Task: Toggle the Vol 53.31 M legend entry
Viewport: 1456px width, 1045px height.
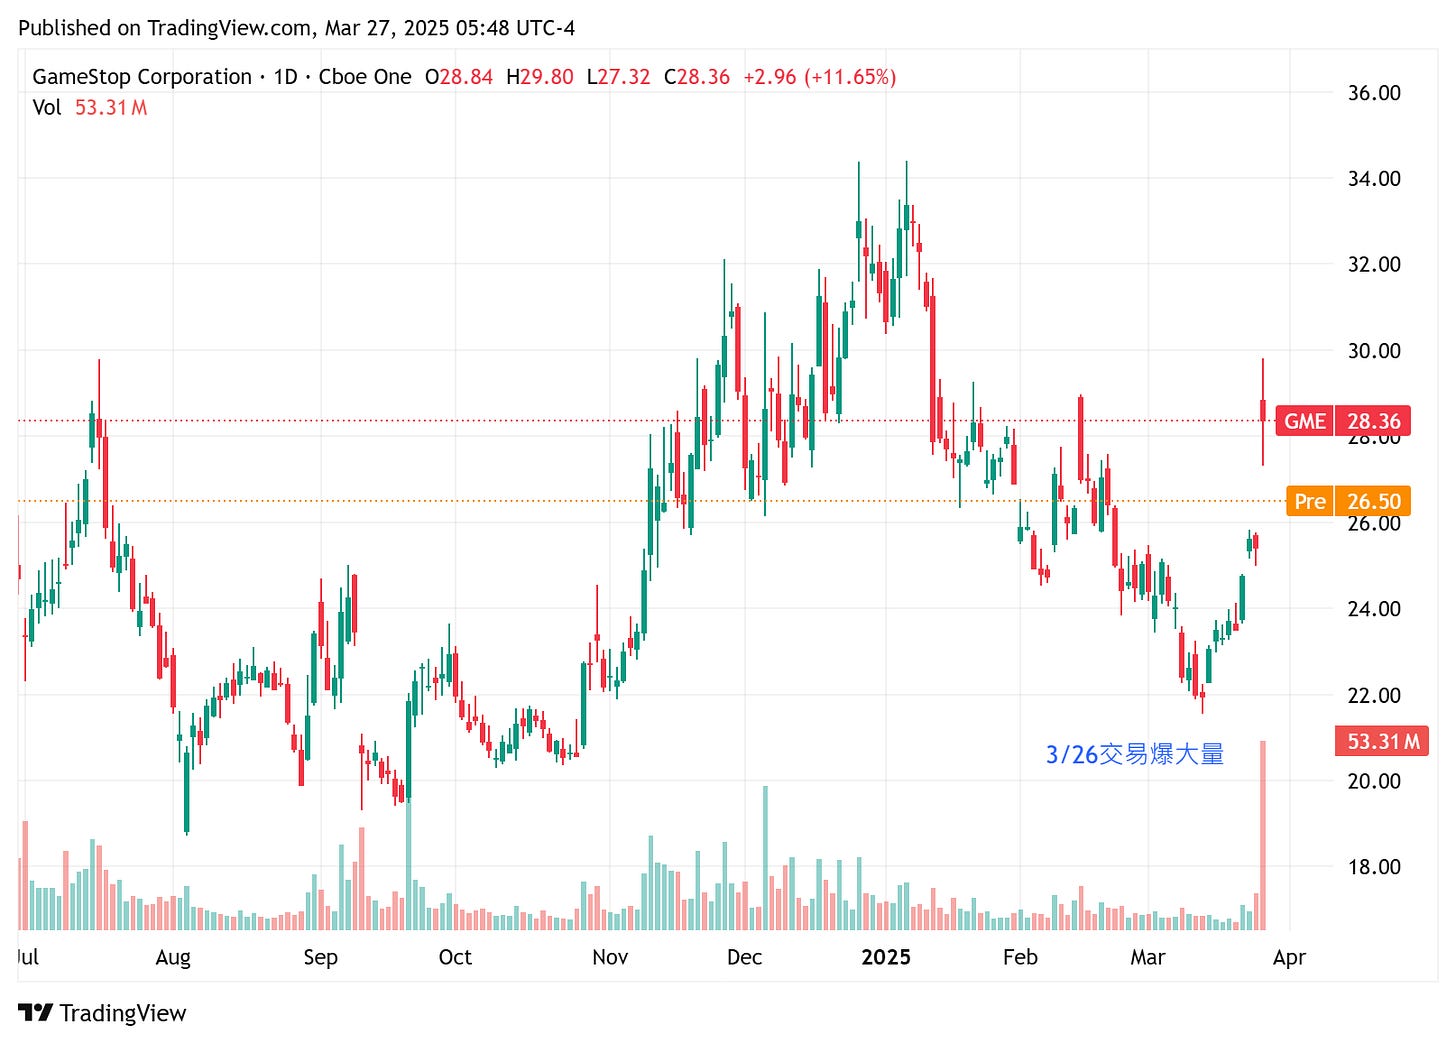Action: (88, 108)
